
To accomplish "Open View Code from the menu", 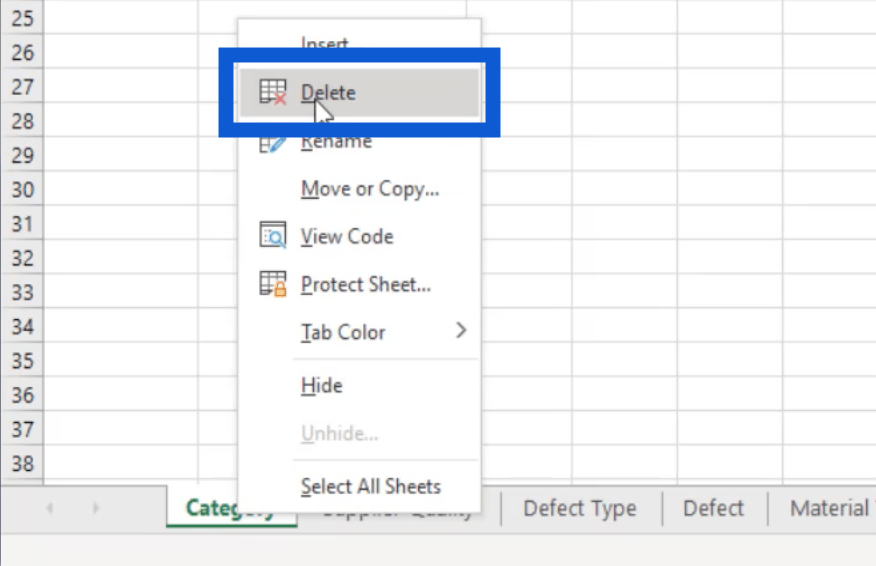I will tap(359, 237).
